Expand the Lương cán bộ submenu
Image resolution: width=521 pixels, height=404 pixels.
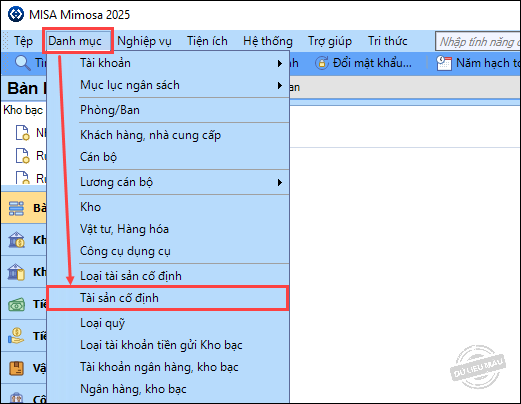280,182
